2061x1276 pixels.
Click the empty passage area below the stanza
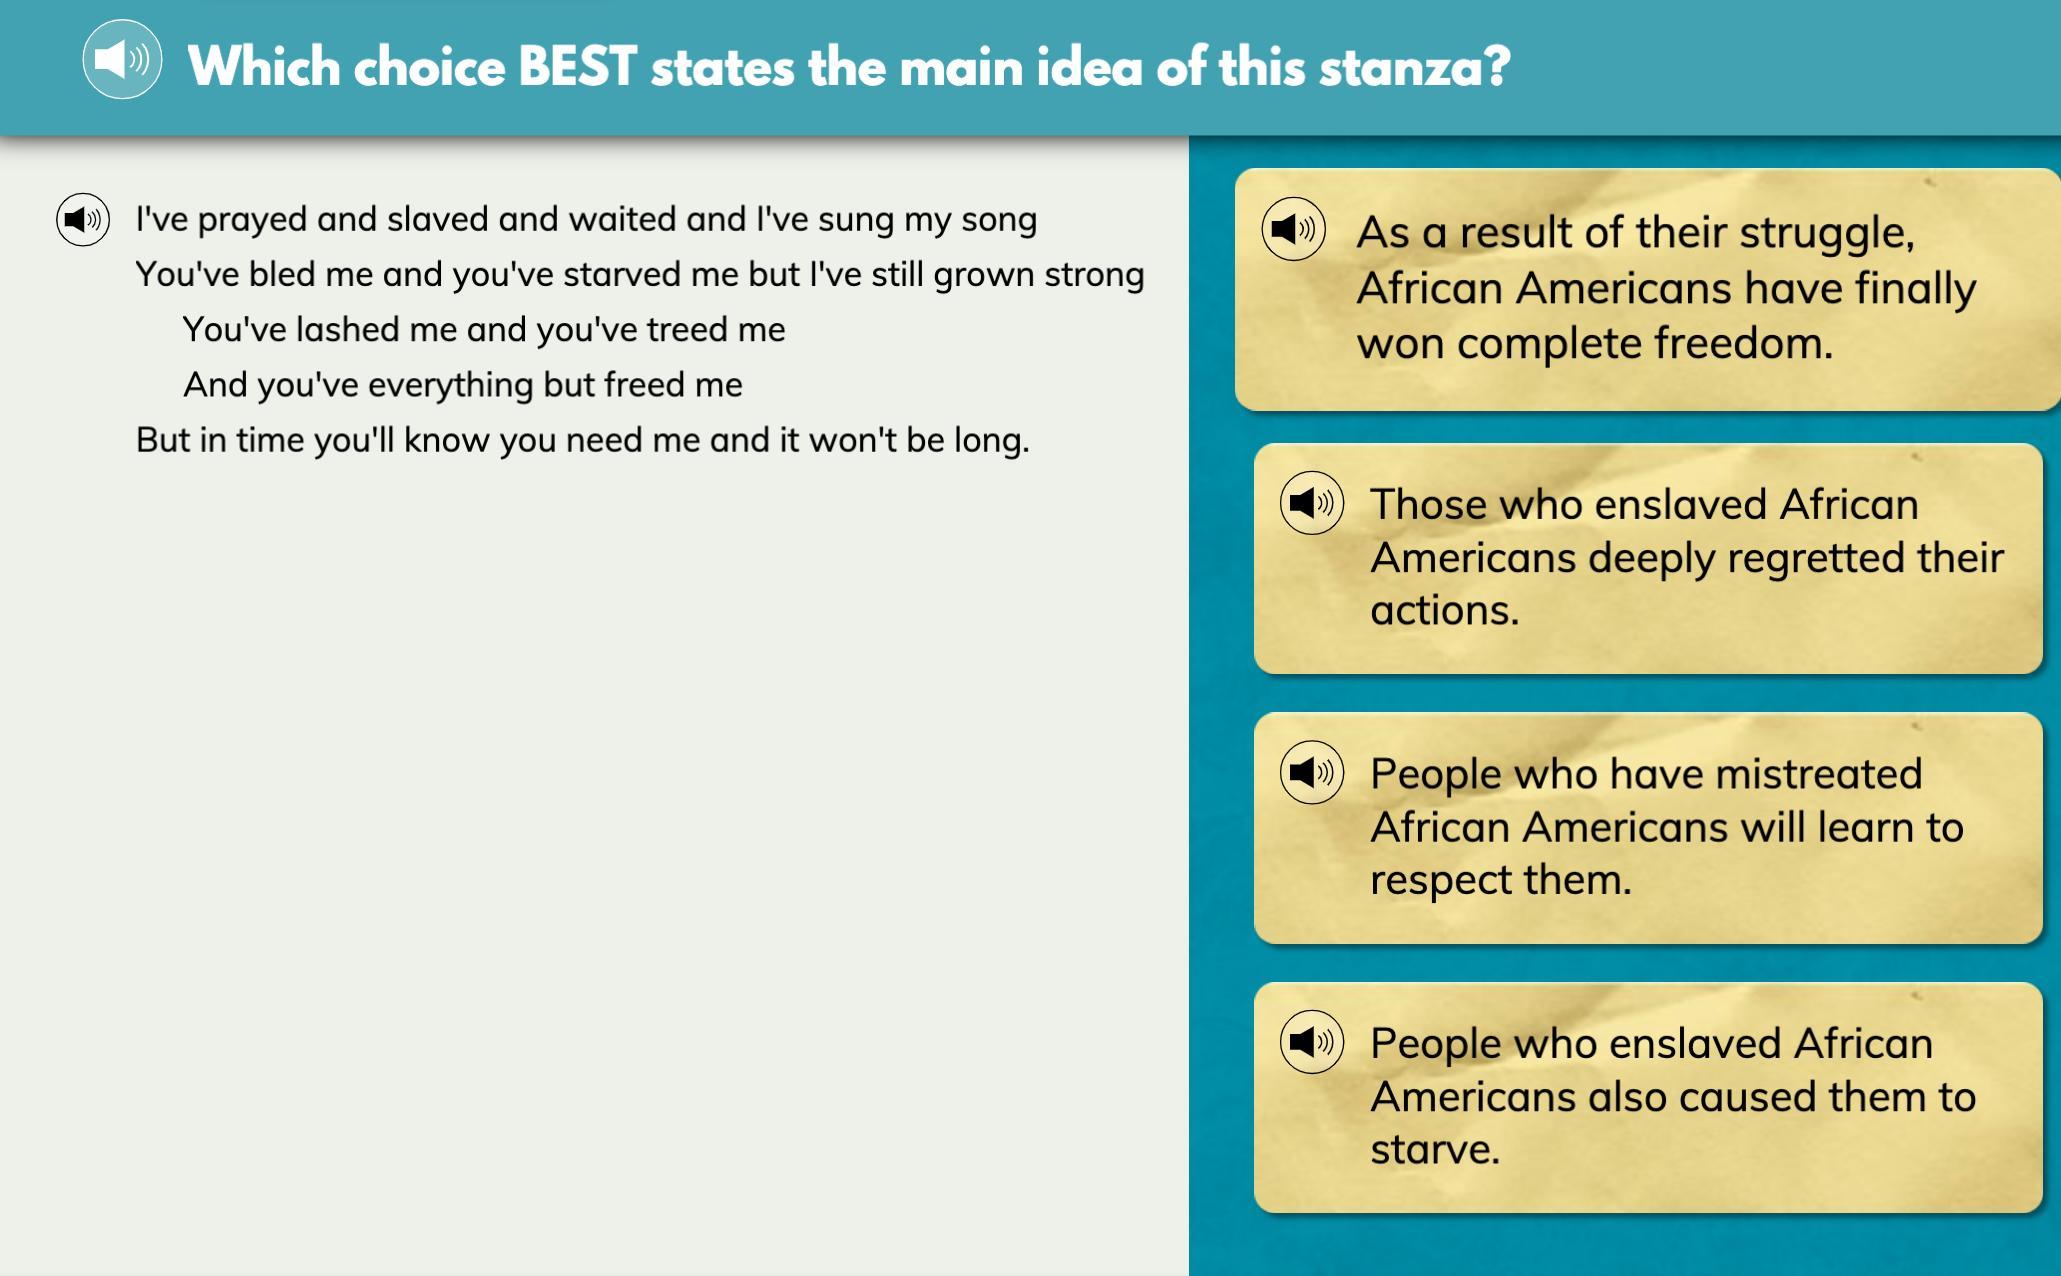(594, 860)
